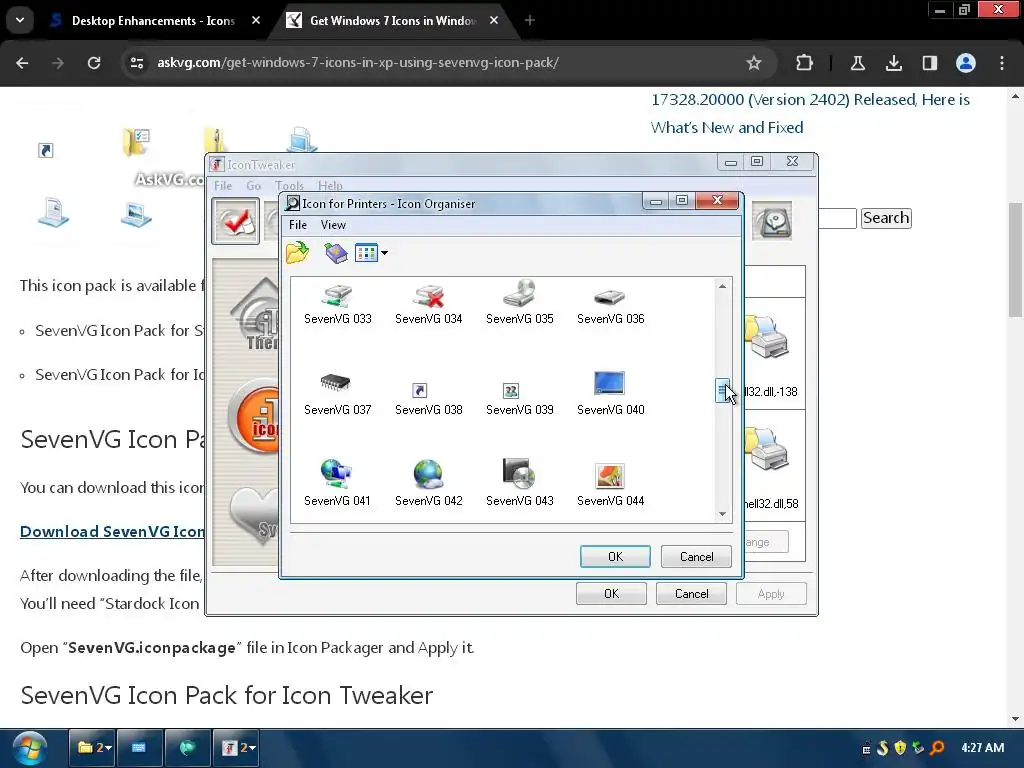Select the SevenVG 042 globe icon

428,483
